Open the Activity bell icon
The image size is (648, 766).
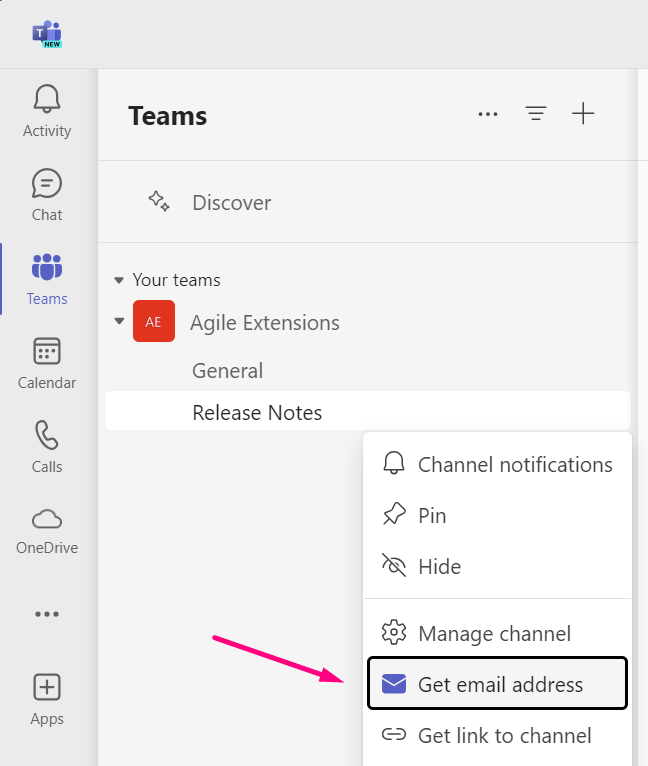click(47, 99)
